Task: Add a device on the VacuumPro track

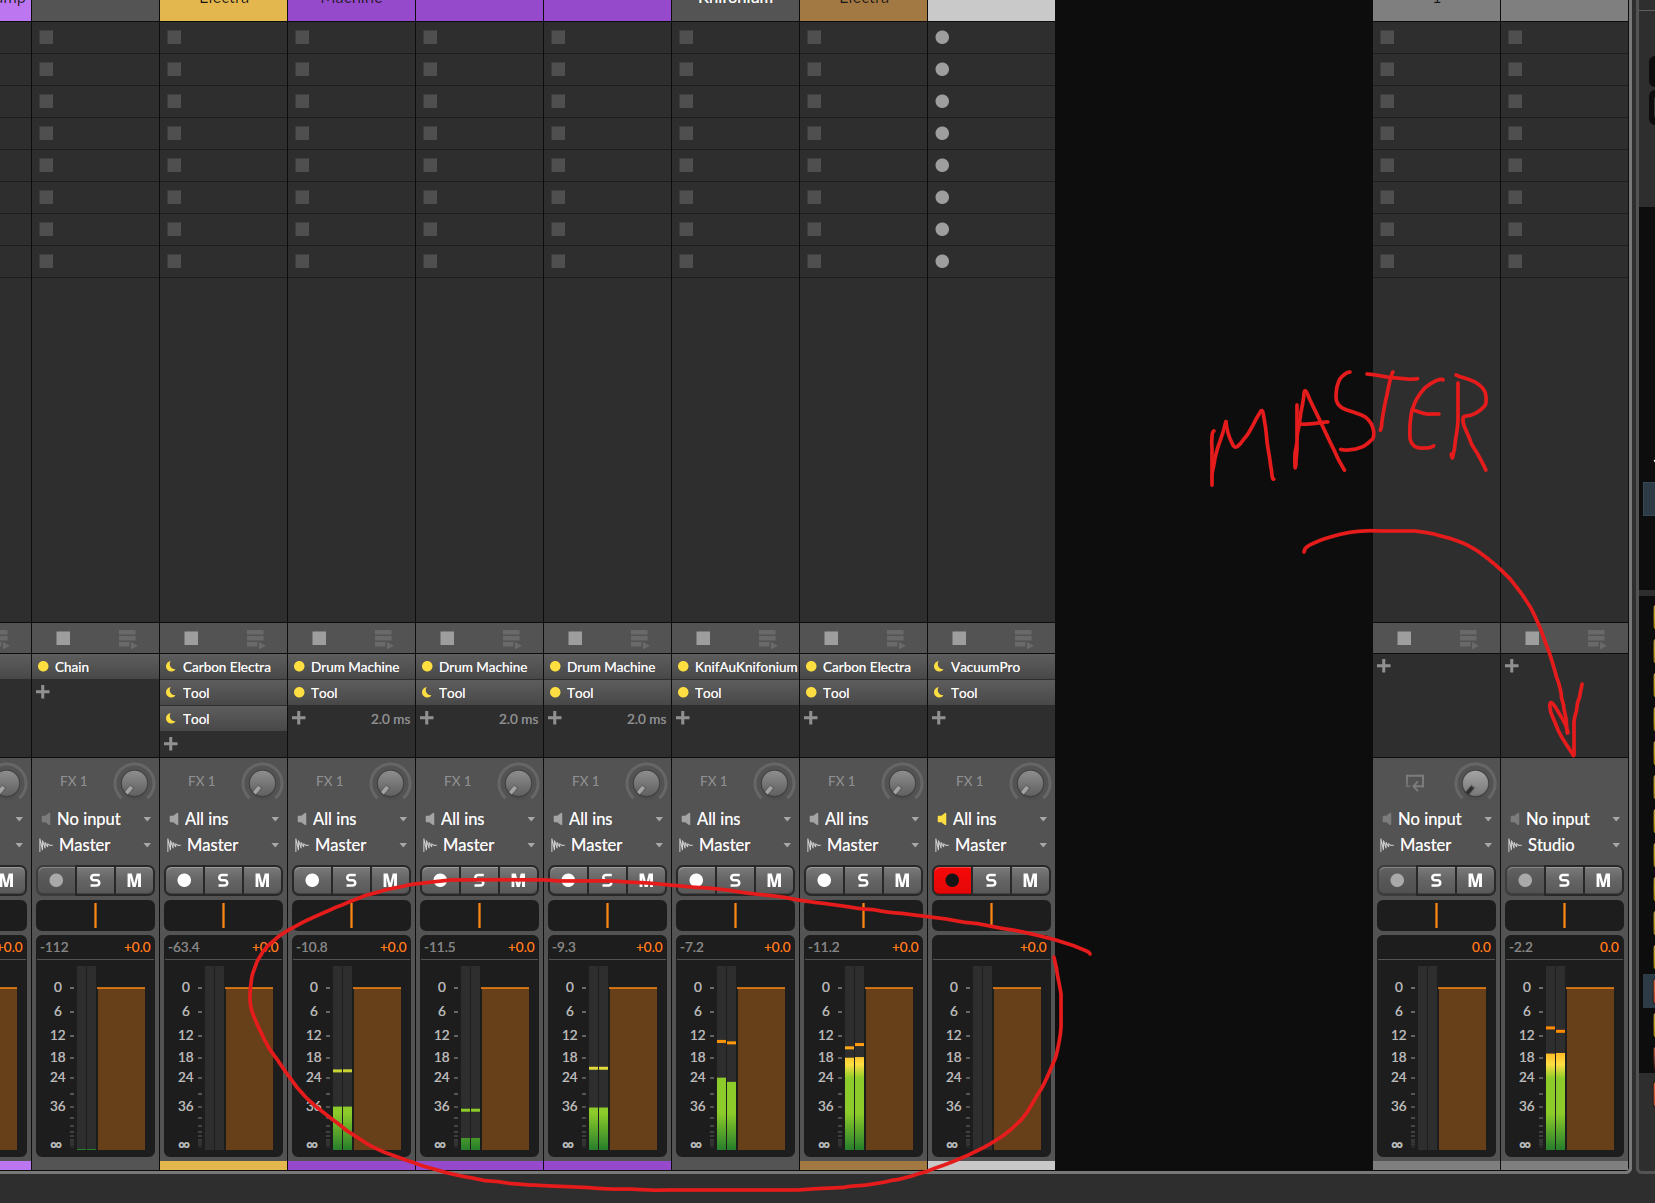Action: click(x=939, y=718)
